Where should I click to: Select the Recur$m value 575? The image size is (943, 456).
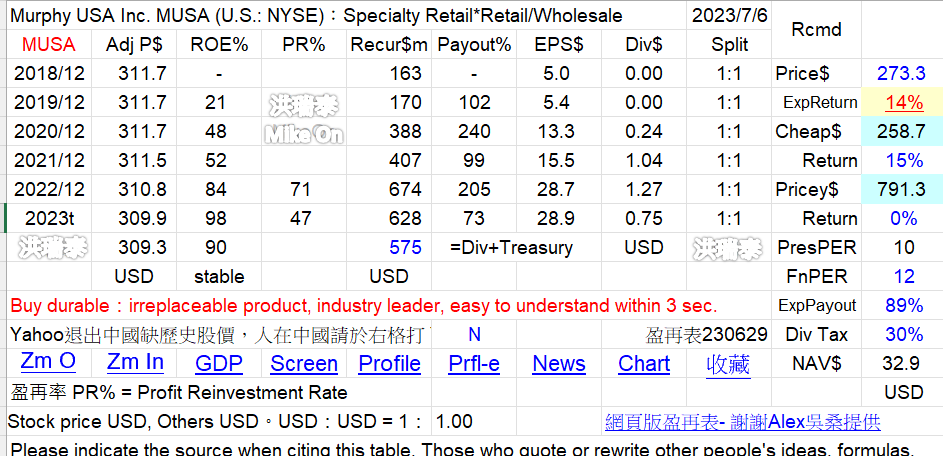point(389,247)
